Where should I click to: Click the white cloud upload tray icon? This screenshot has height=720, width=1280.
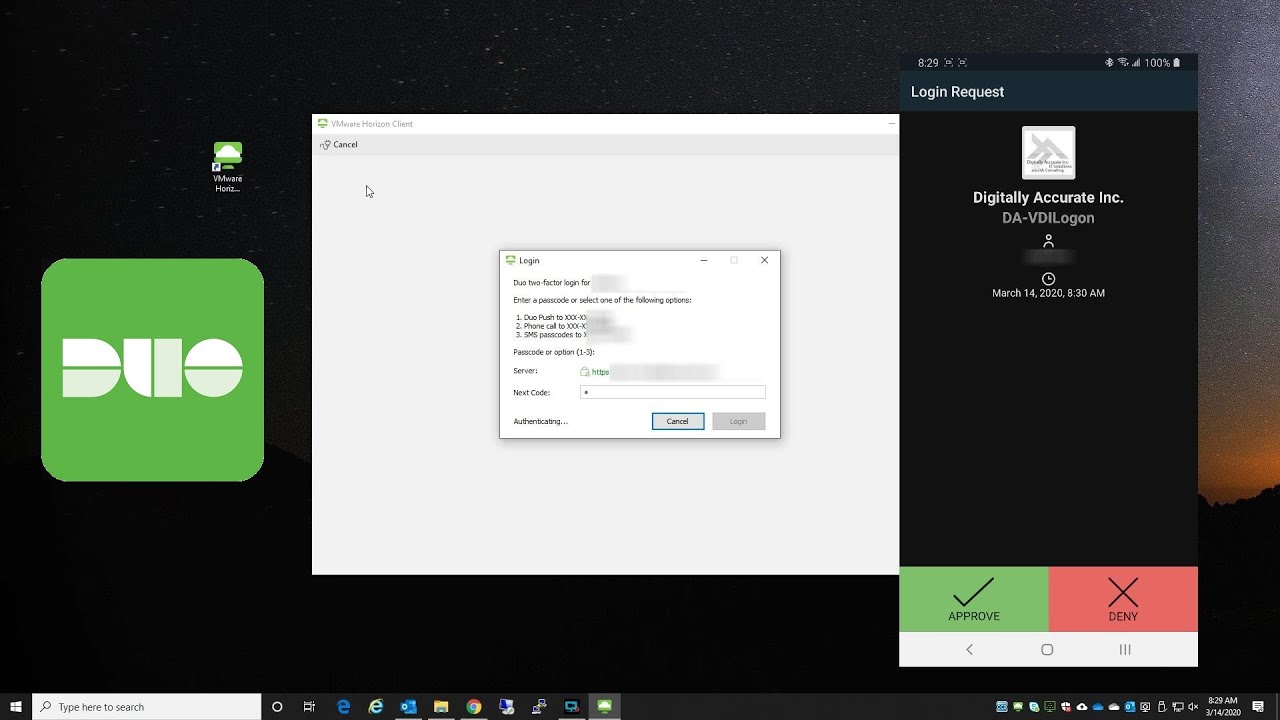tap(1082, 707)
